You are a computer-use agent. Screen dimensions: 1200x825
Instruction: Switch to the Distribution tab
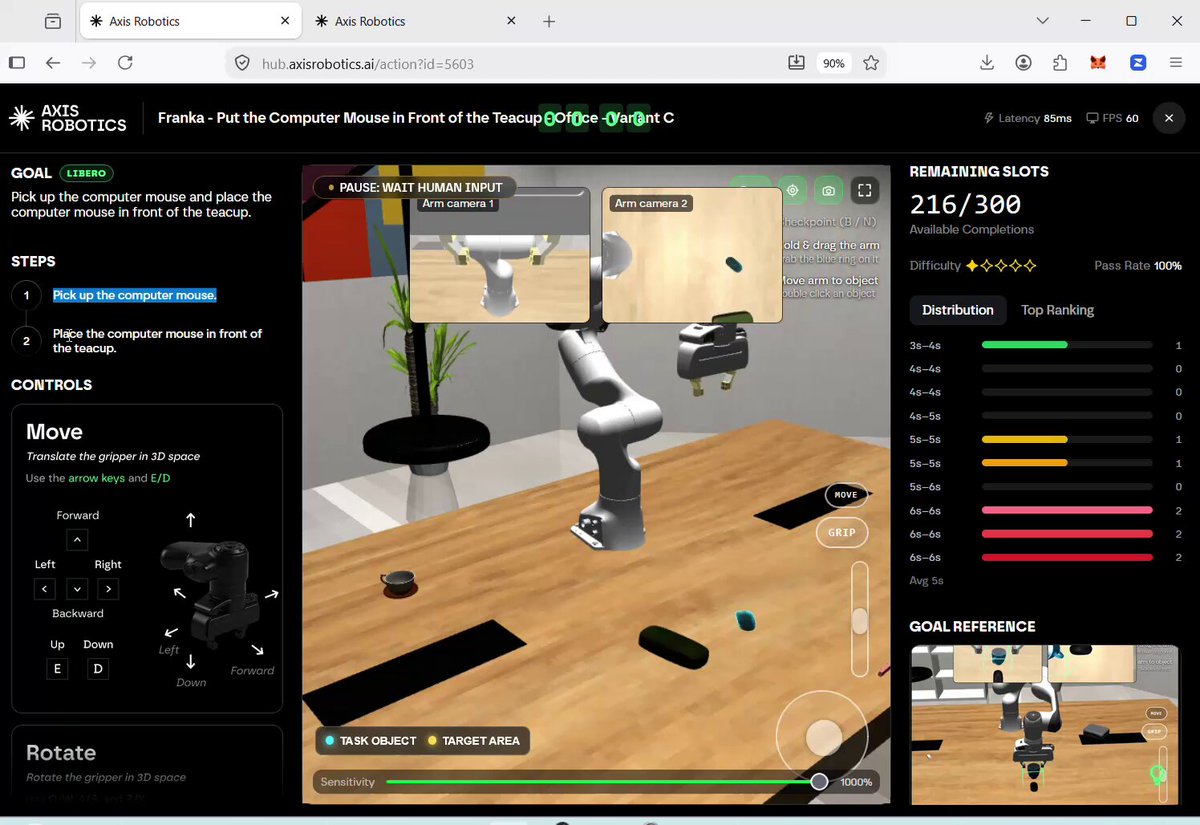pyautogui.click(x=958, y=310)
